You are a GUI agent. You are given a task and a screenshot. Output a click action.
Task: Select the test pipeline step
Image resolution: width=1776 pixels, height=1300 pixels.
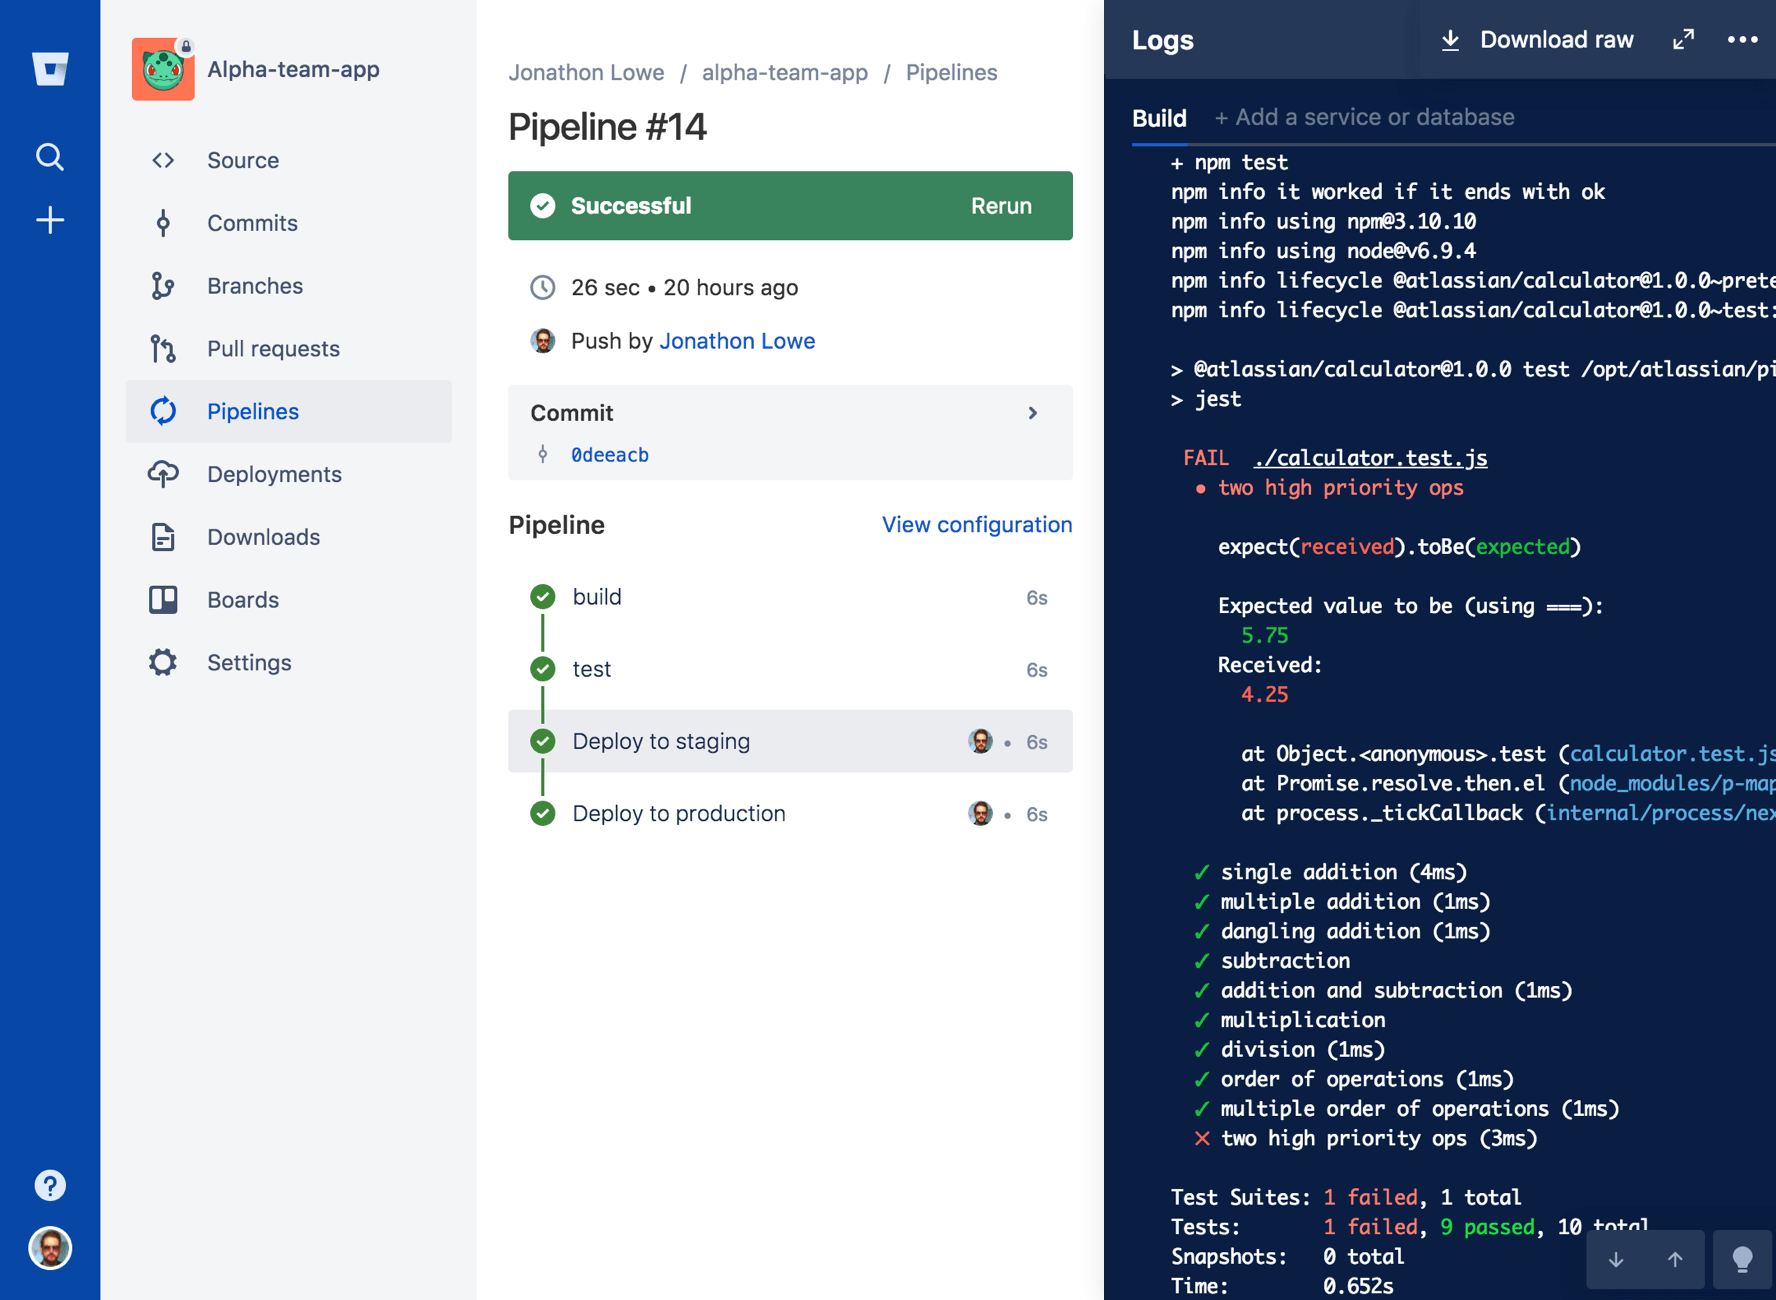(x=790, y=669)
